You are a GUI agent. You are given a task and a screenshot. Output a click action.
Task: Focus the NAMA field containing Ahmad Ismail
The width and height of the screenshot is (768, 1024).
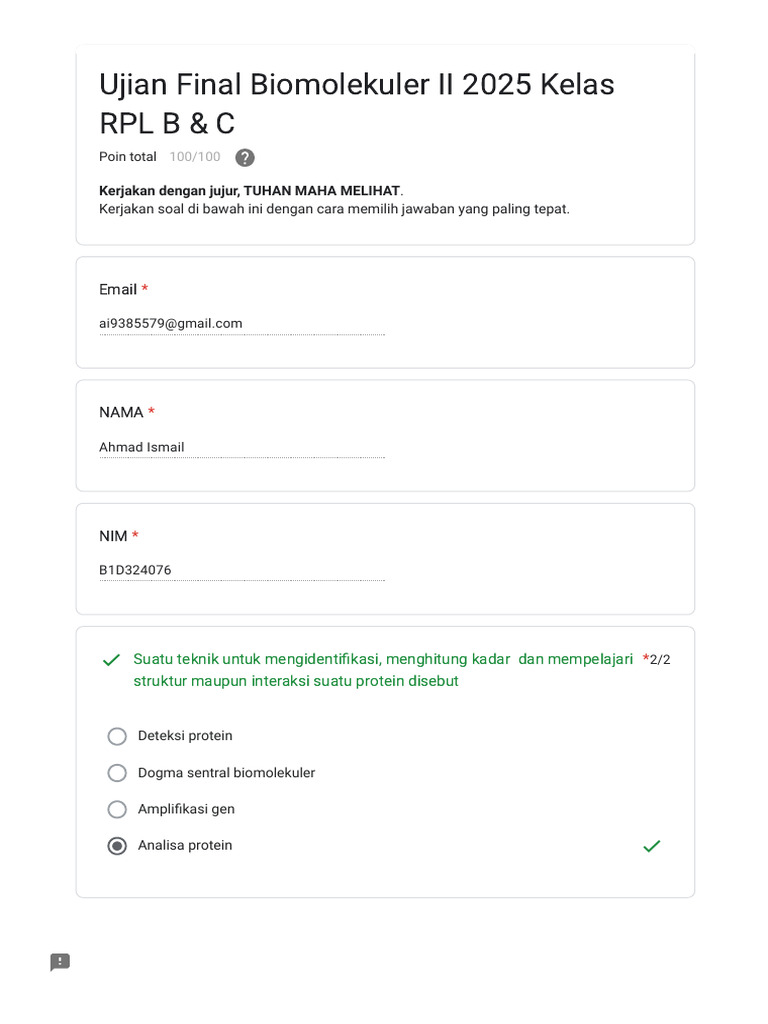[241, 447]
